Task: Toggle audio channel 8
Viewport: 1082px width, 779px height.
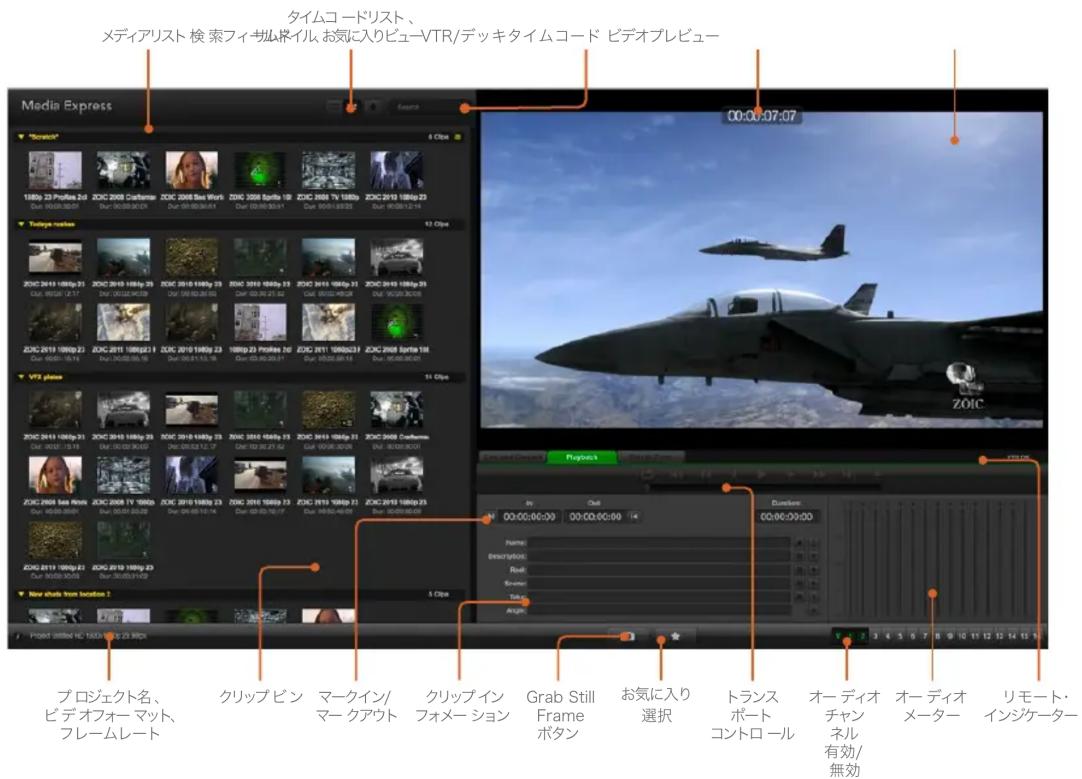Action: [937, 635]
